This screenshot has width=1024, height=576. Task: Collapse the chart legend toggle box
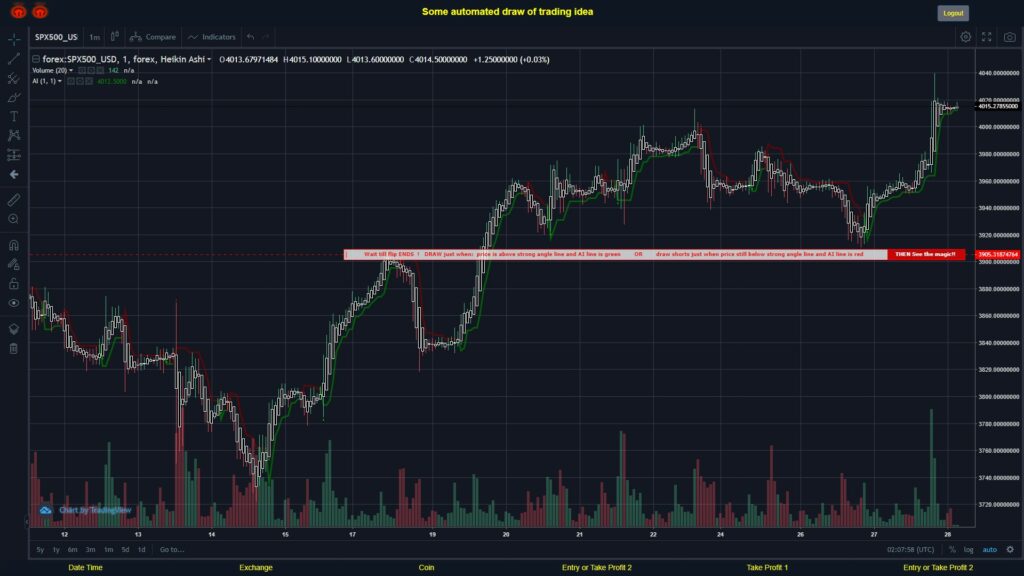[36, 59]
